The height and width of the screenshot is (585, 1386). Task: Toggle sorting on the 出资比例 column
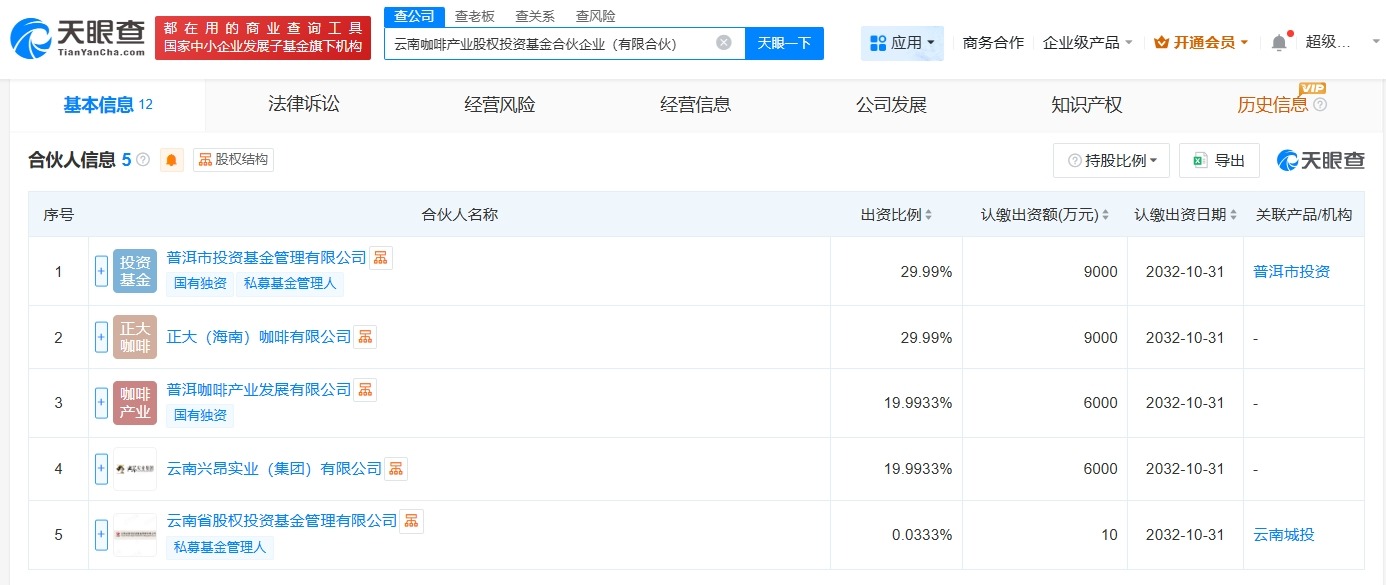[x=928, y=214]
